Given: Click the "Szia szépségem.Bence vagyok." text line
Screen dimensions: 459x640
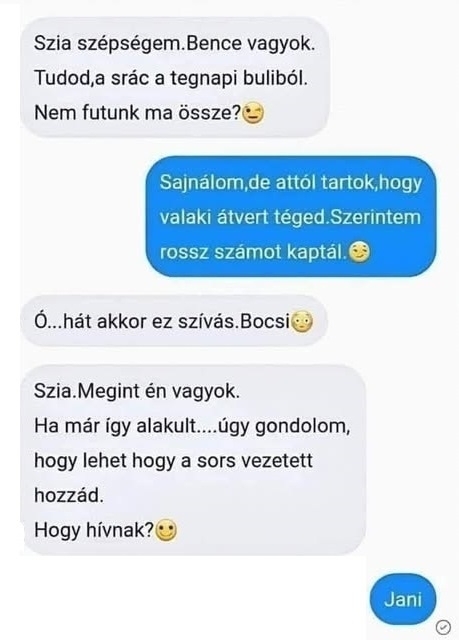Looking at the screenshot, I should point(175,43).
